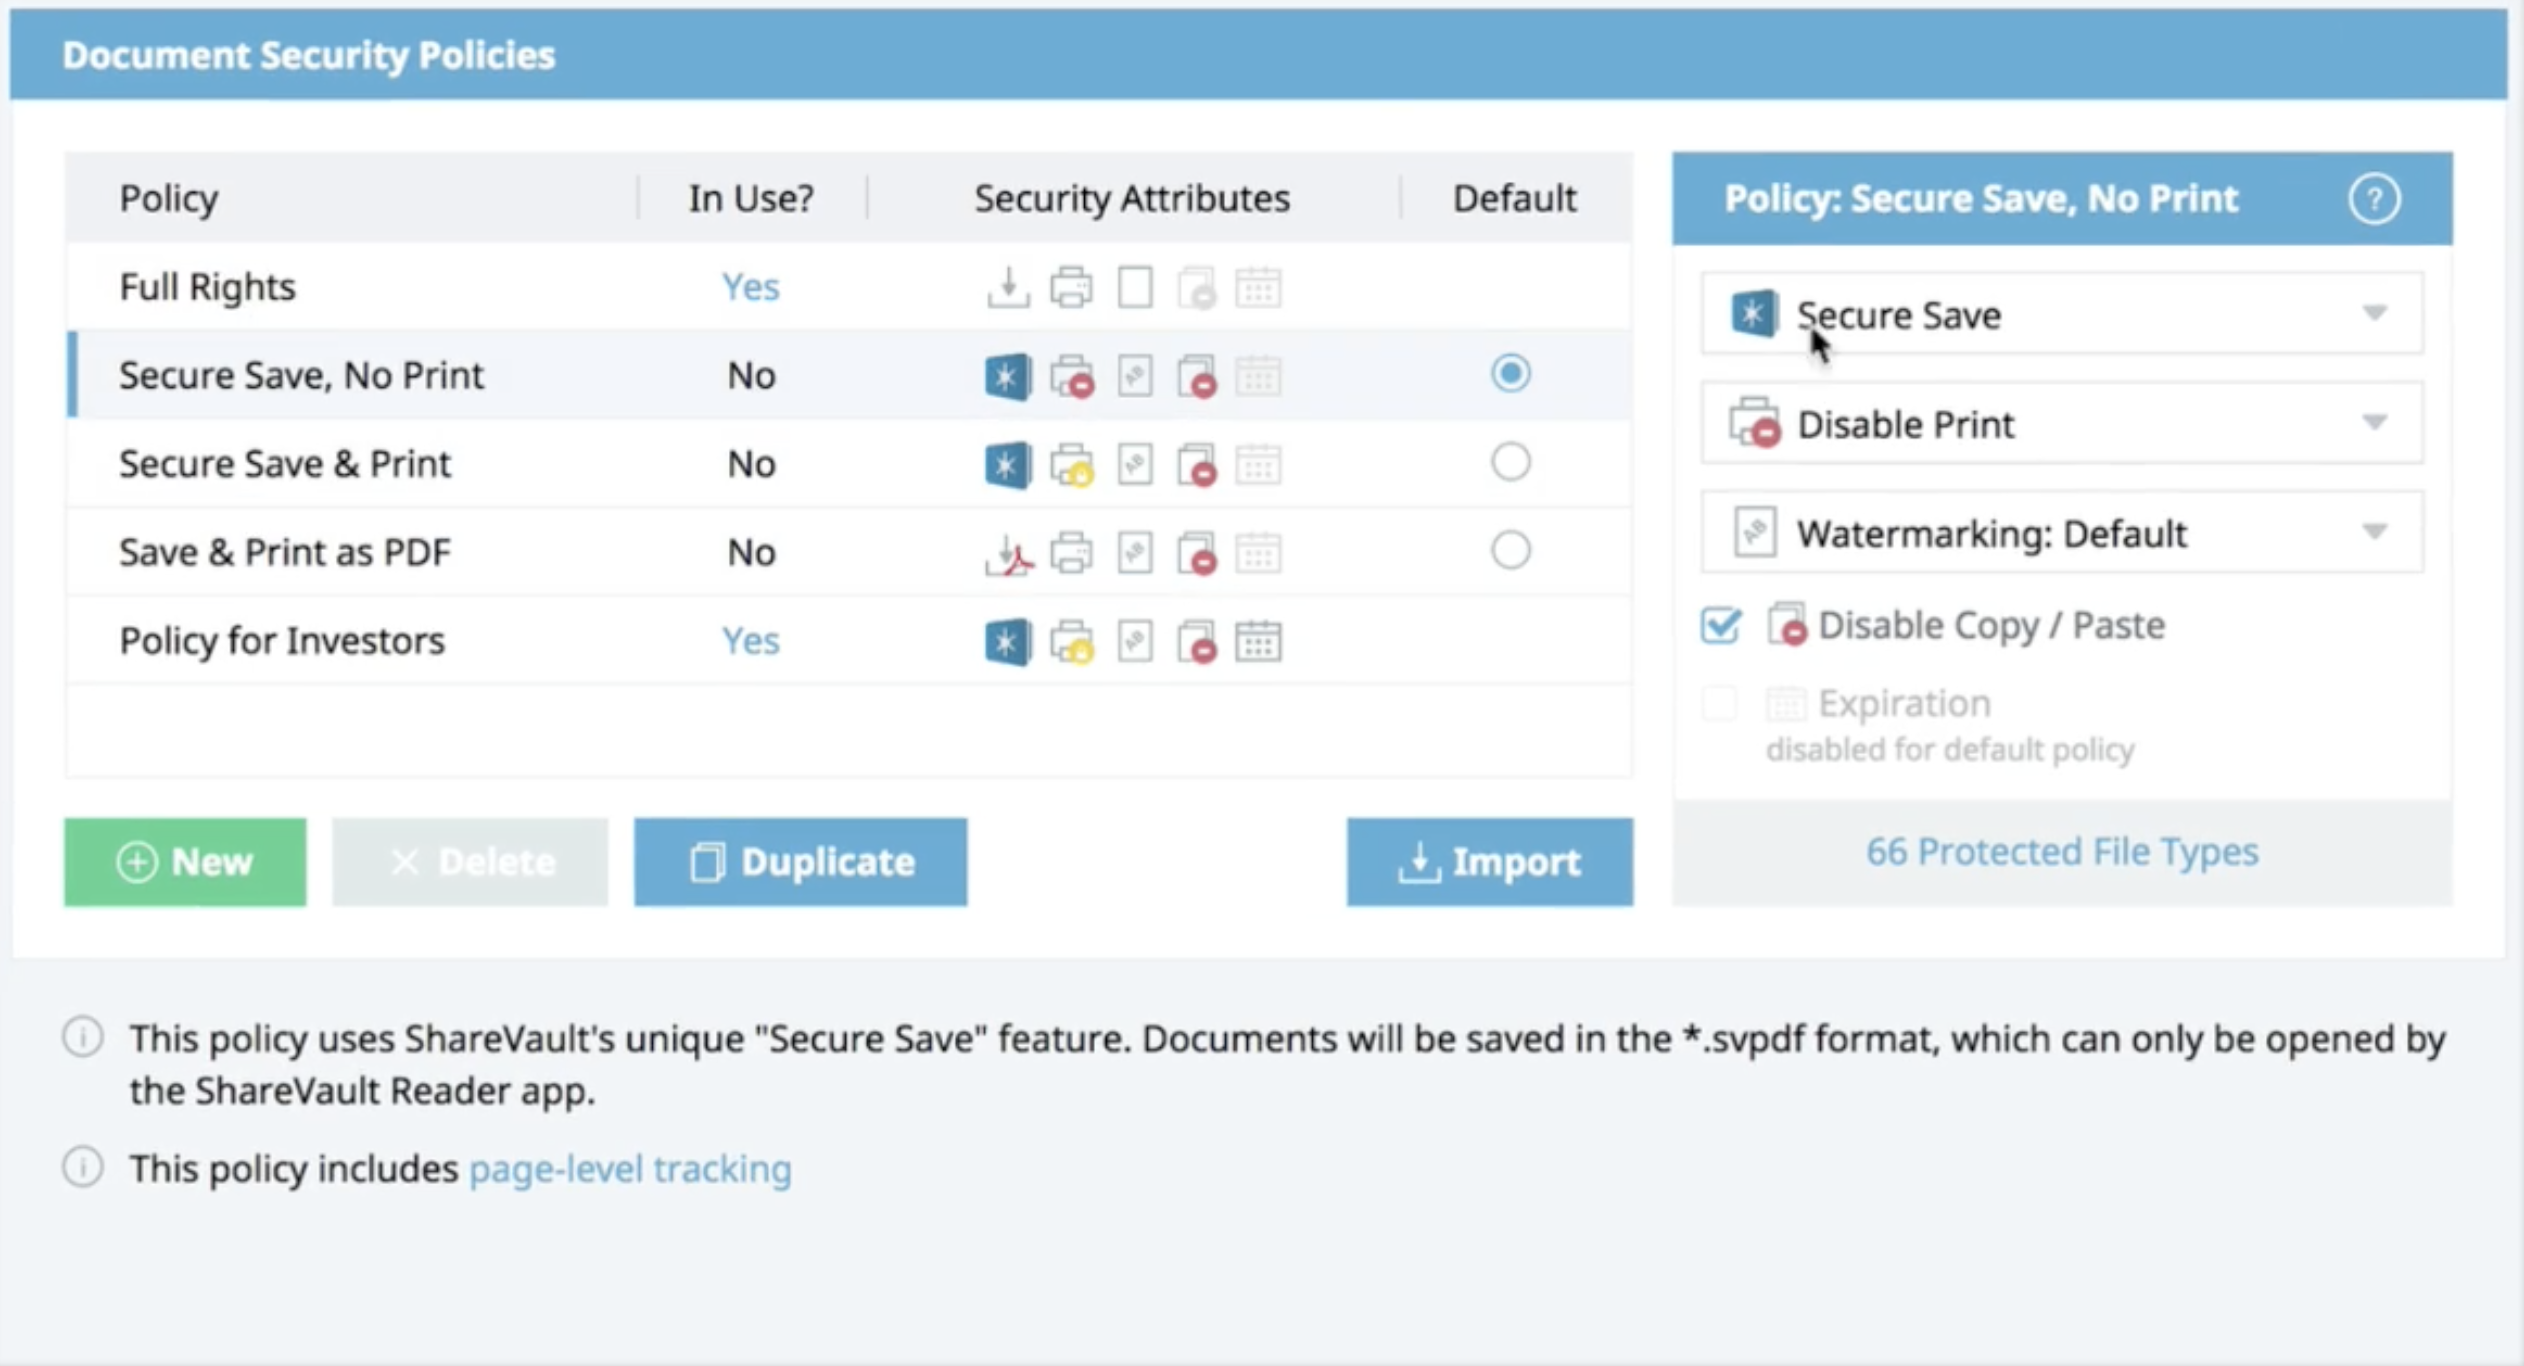
Task: Click the disable copy icon in Secure Save & Print row
Action: pyautogui.click(x=1197, y=464)
